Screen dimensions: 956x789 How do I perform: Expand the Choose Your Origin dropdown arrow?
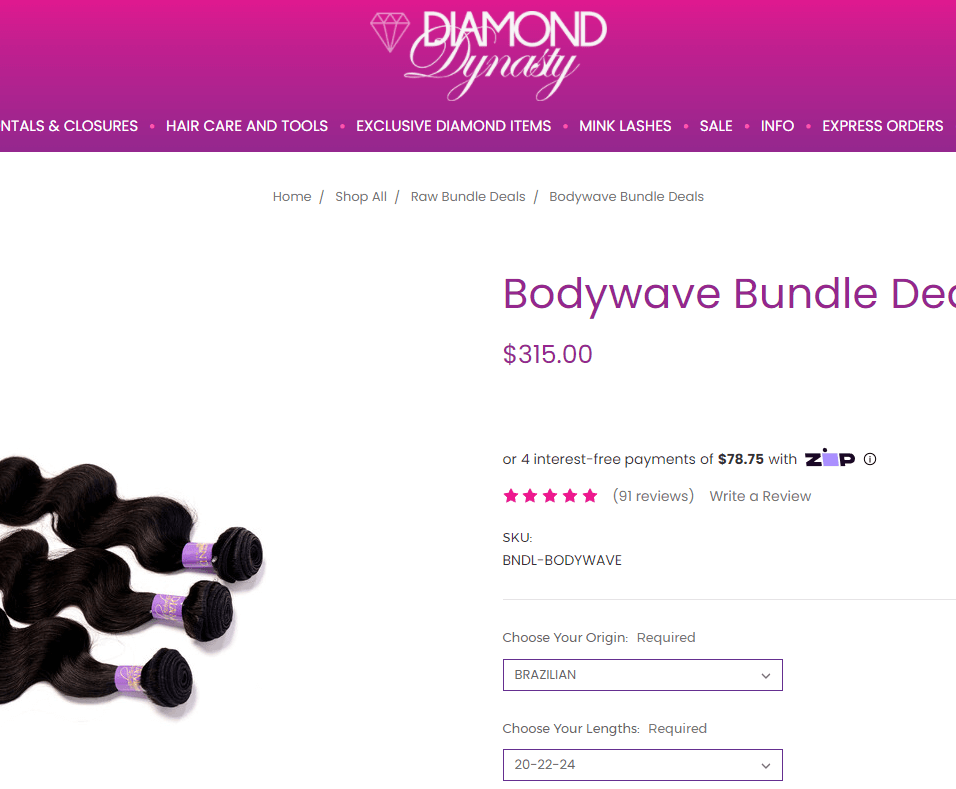pos(766,676)
